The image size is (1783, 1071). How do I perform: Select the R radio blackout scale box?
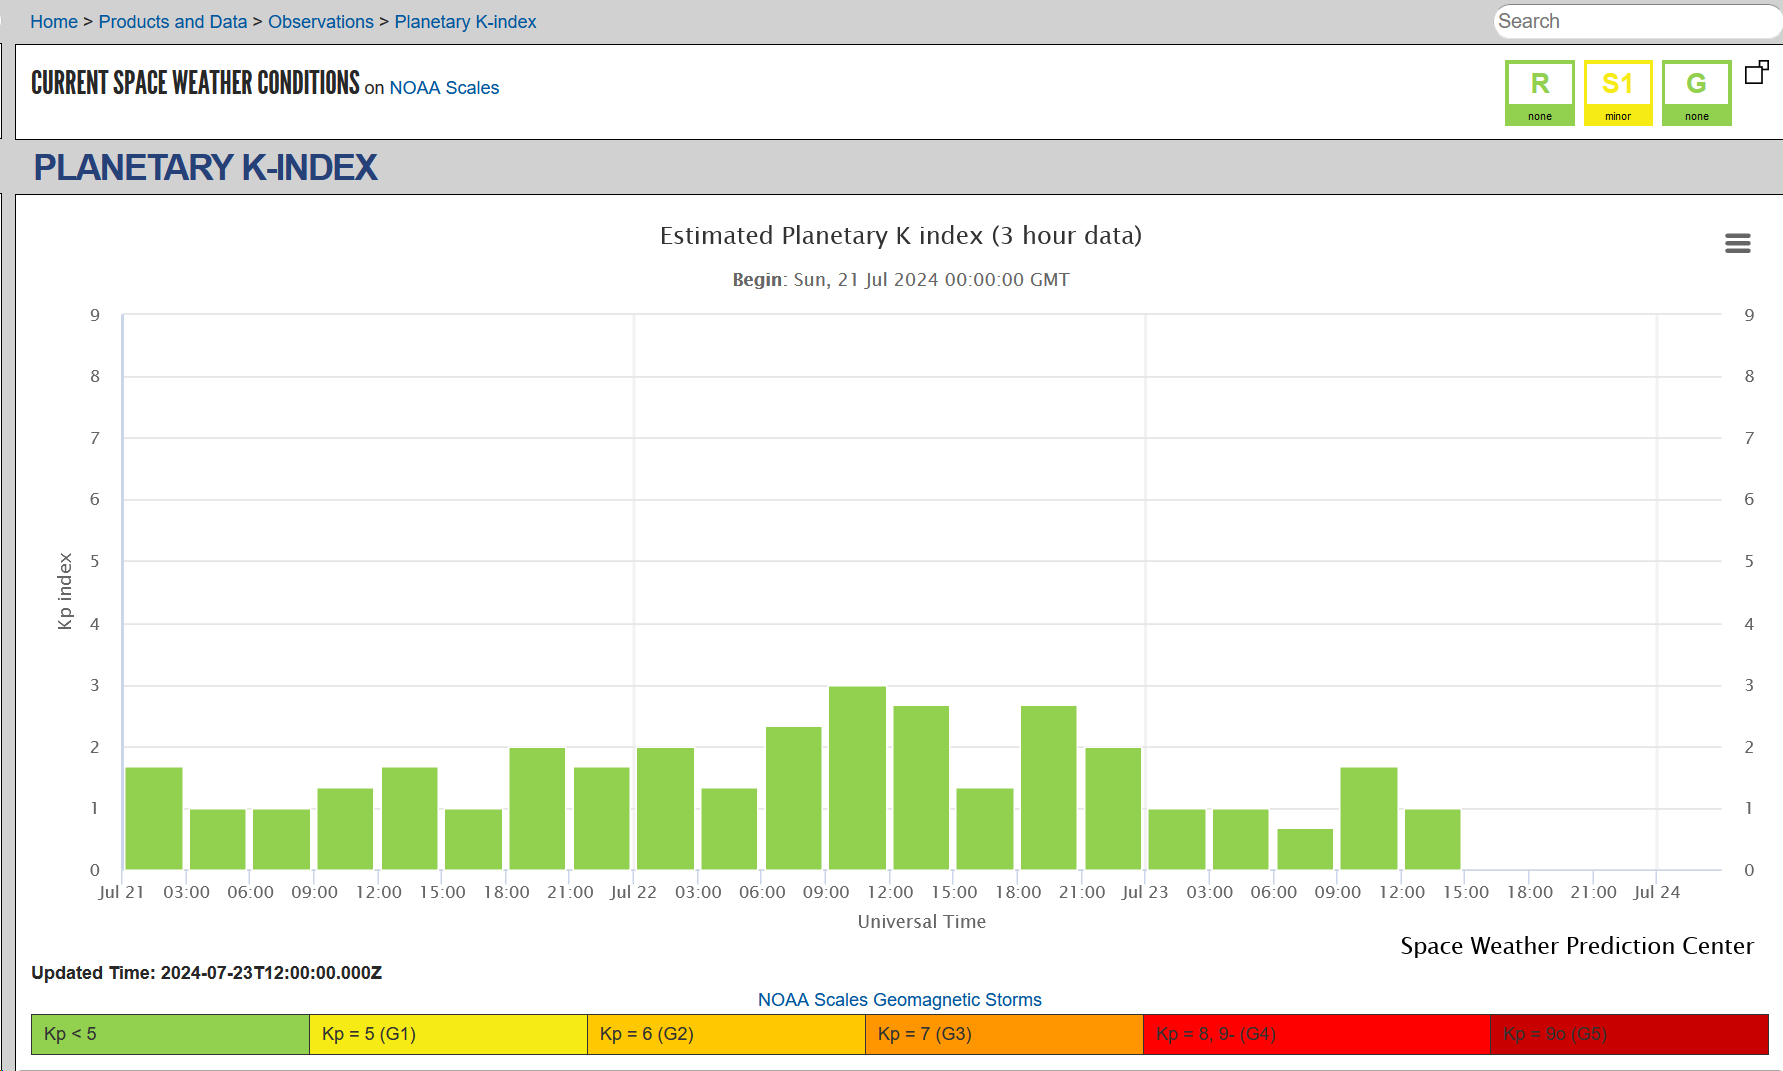(x=1540, y=93)
